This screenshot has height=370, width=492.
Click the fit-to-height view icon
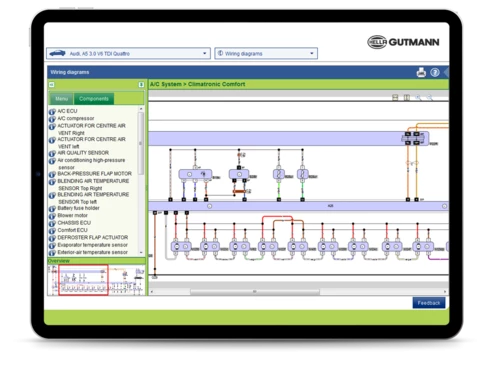(x=395, y=97)
